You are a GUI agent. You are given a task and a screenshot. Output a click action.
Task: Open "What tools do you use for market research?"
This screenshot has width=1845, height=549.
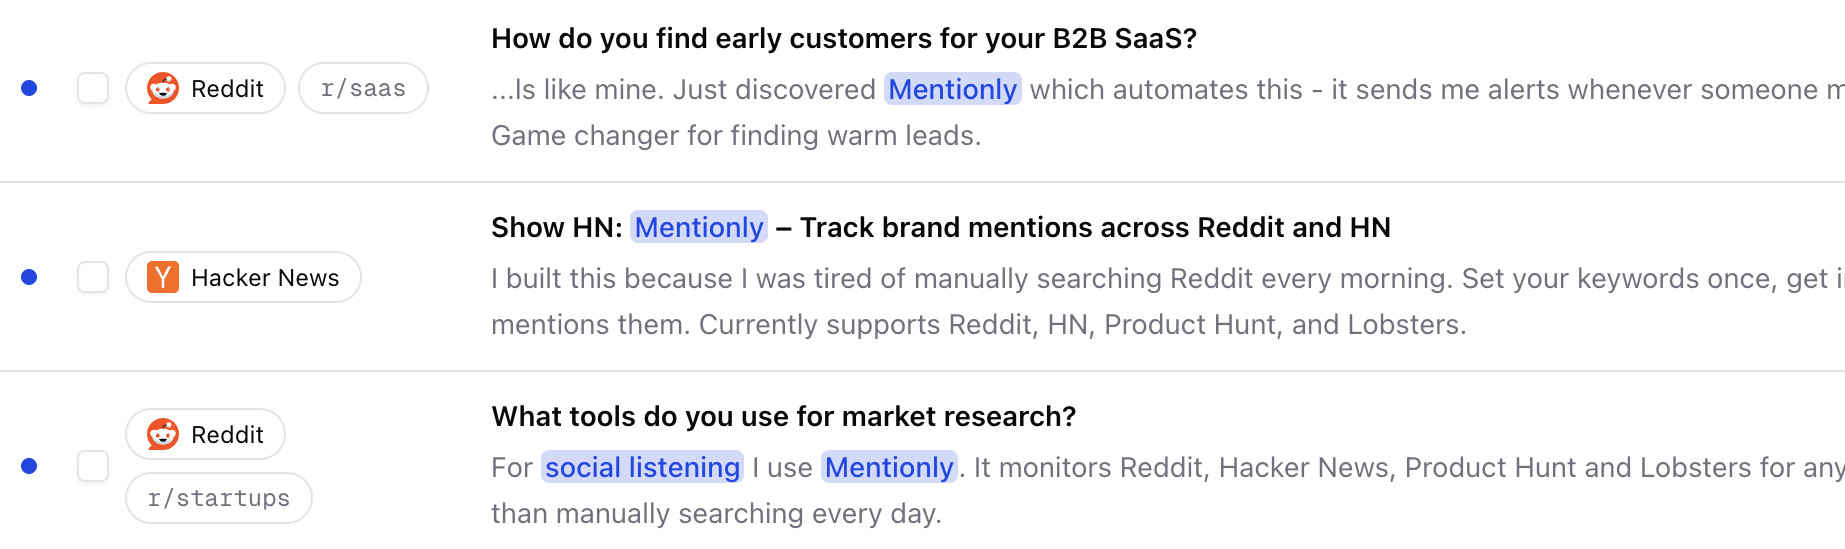coord(783,416)
